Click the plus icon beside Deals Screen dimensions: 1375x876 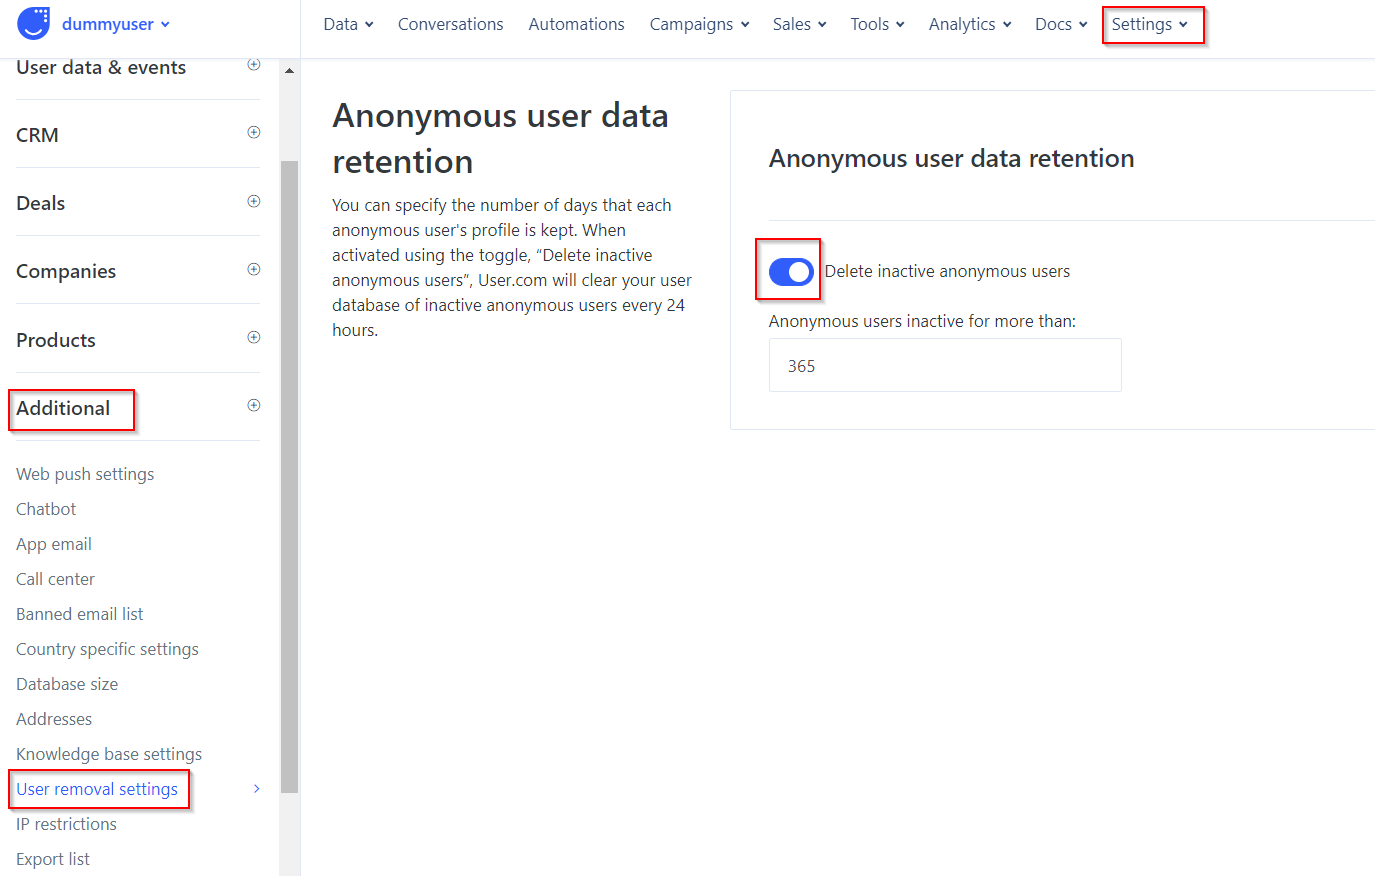point(253,199)
